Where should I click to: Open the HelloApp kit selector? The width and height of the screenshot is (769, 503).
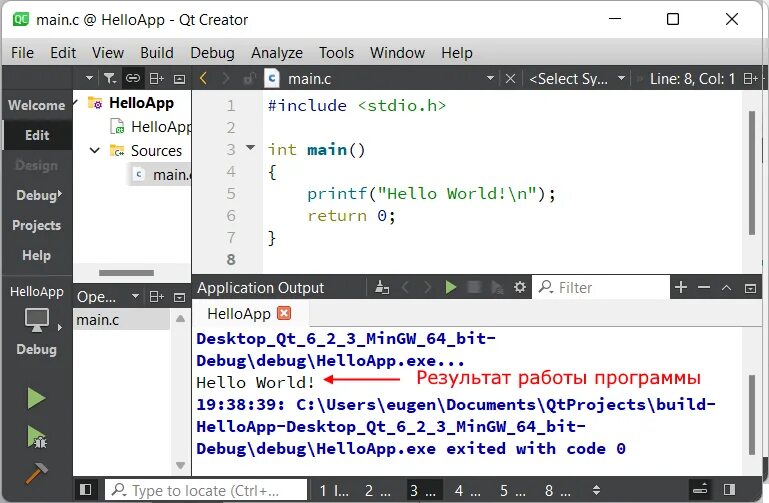37,320
